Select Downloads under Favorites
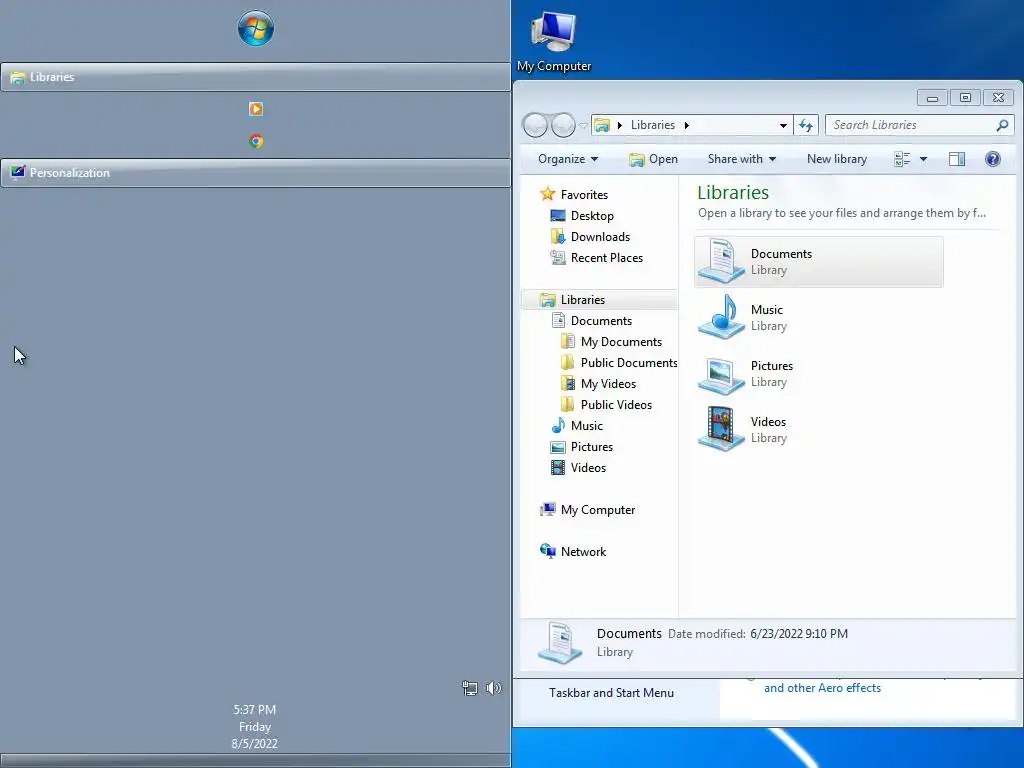This screenshot has height=768, width=1024. click(590, 236)
